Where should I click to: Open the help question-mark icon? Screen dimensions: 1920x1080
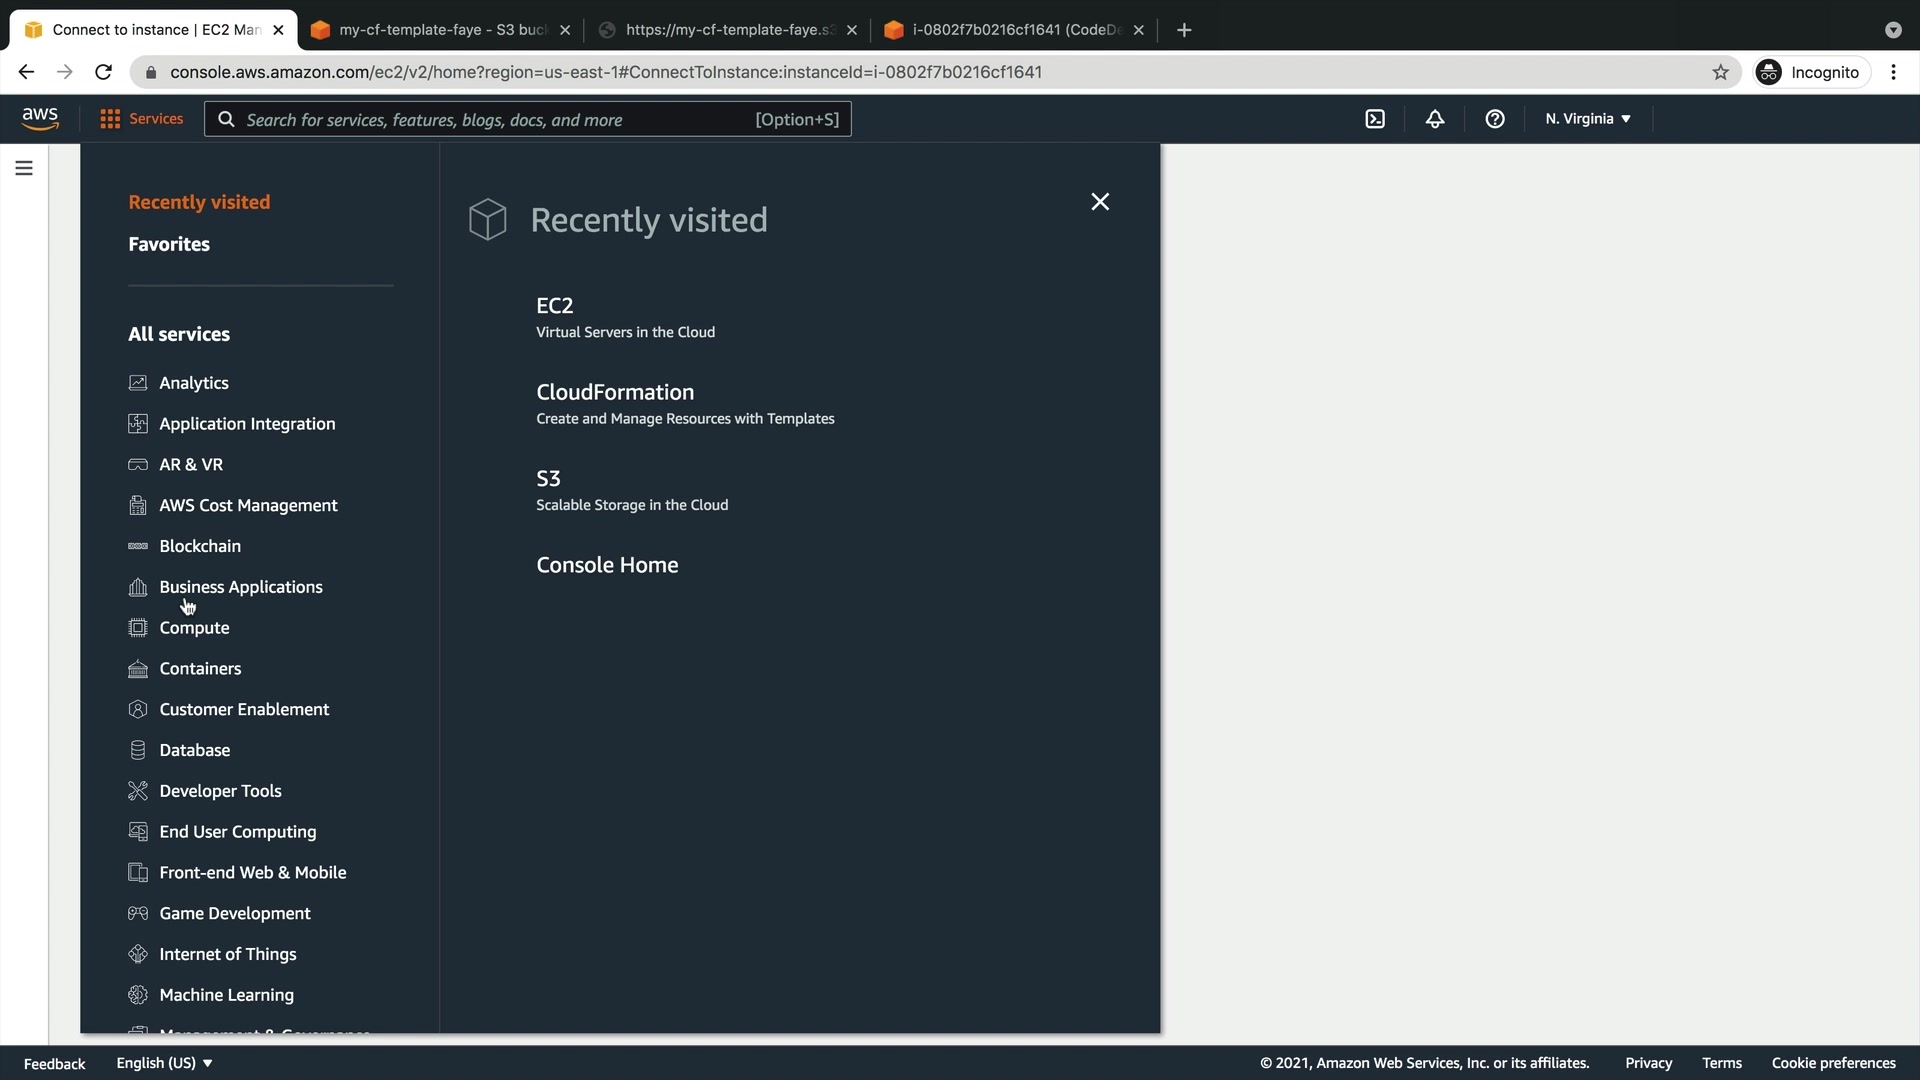(1495, 119)
